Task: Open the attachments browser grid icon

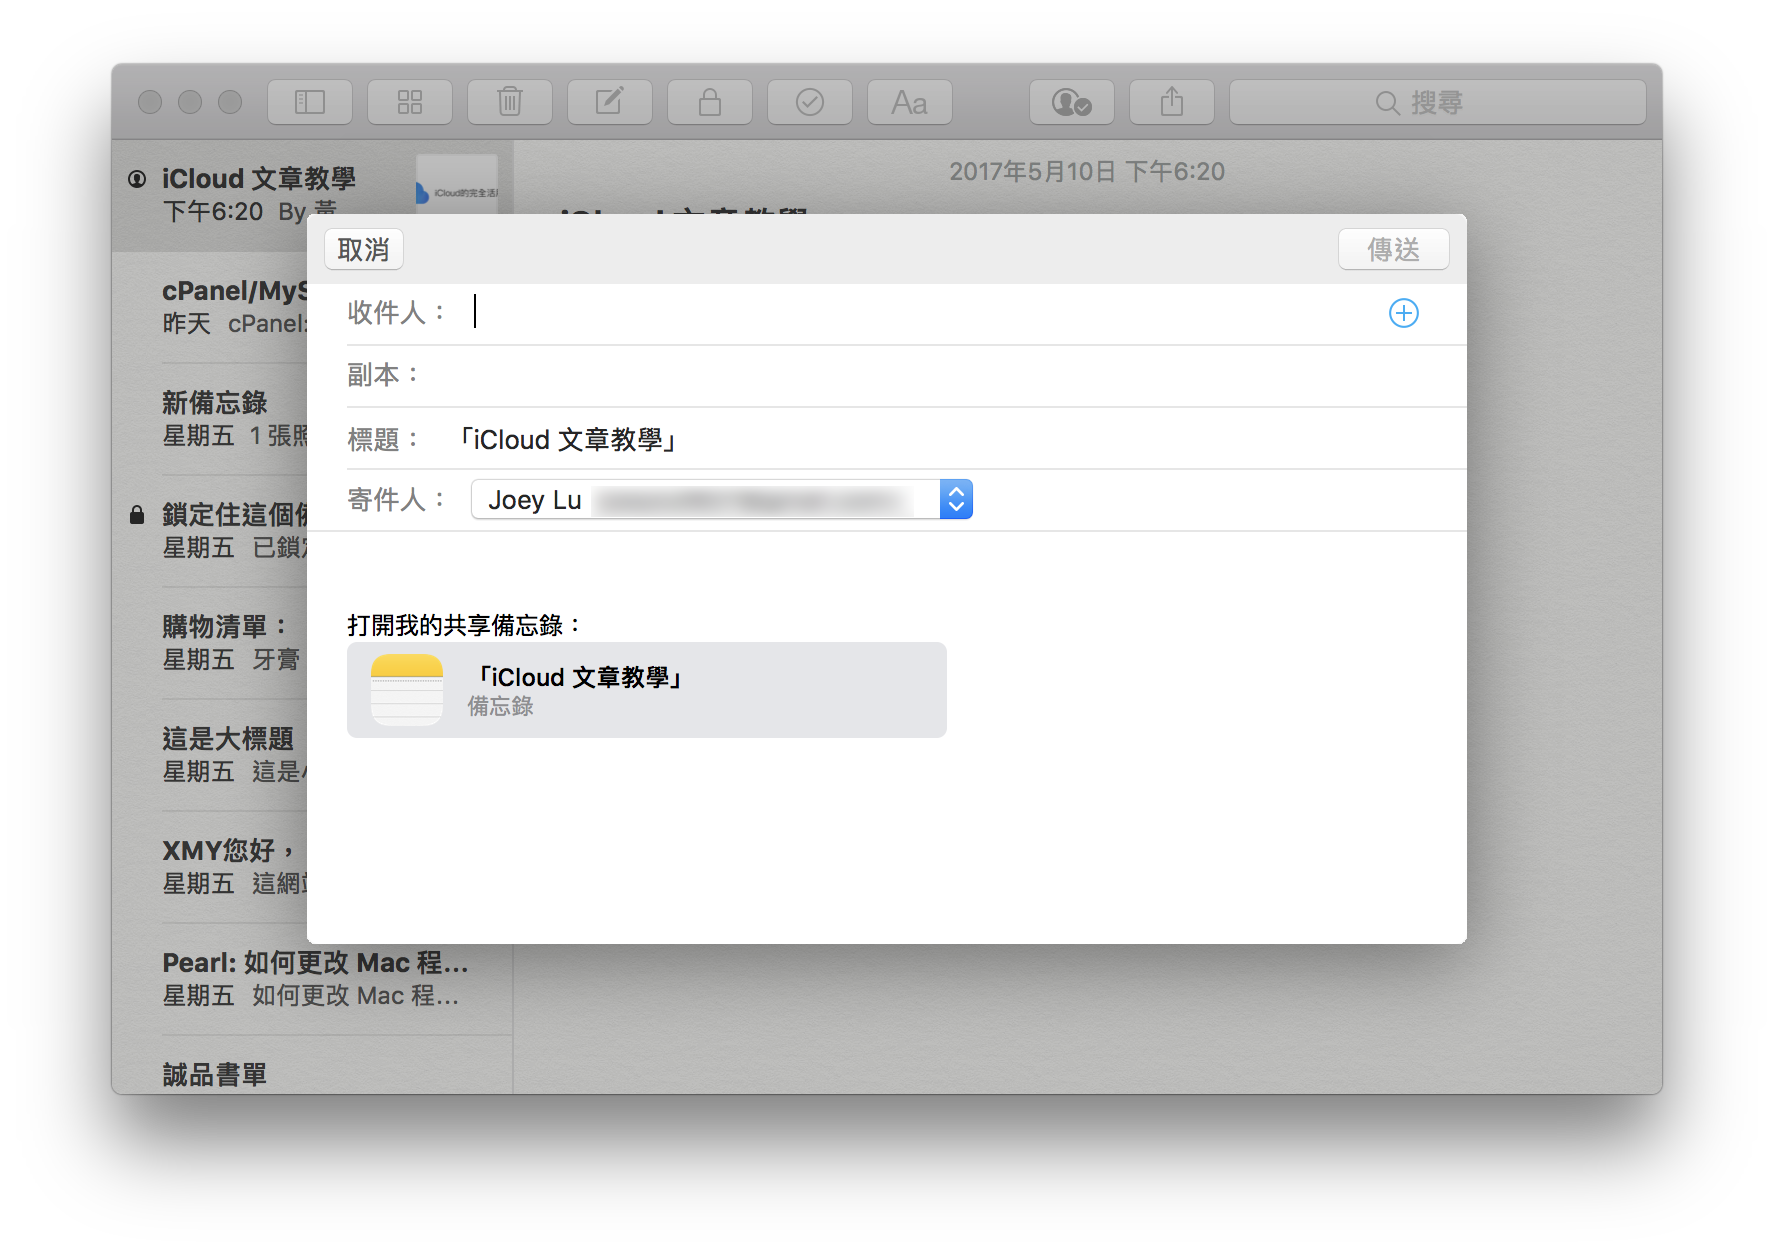Action: (410, 102)
